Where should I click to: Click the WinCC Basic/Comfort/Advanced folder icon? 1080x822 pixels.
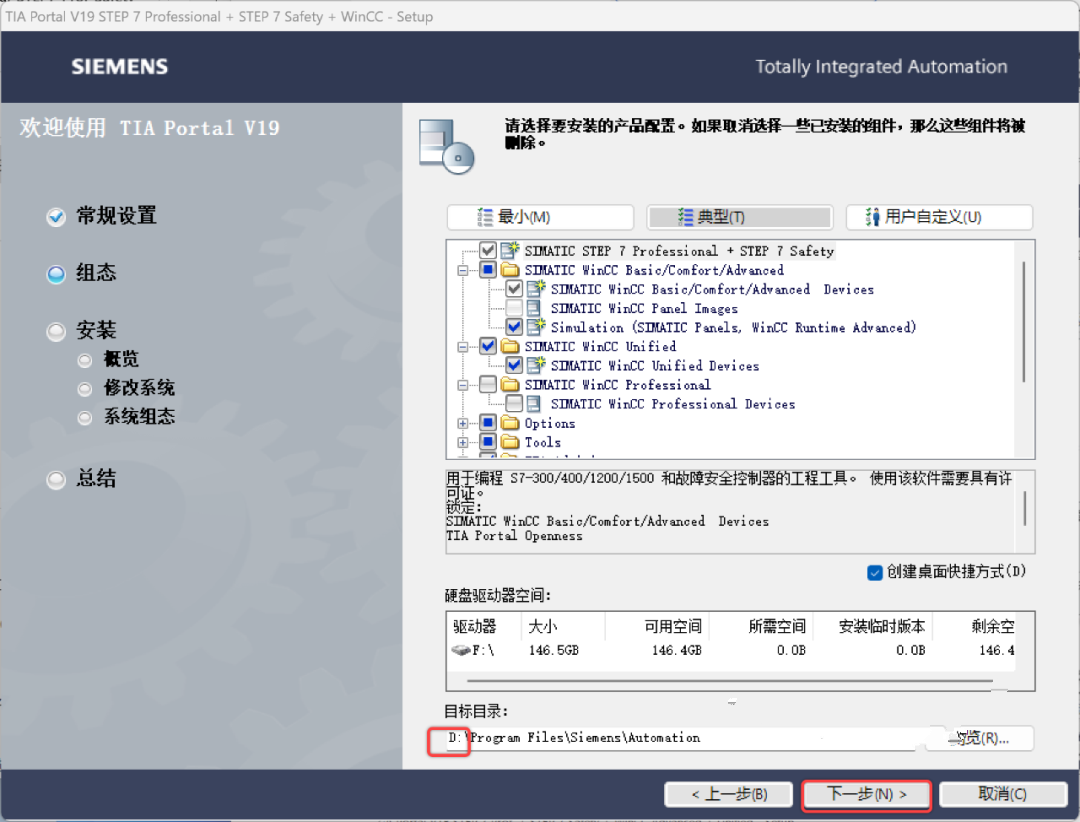pos(510,269)
